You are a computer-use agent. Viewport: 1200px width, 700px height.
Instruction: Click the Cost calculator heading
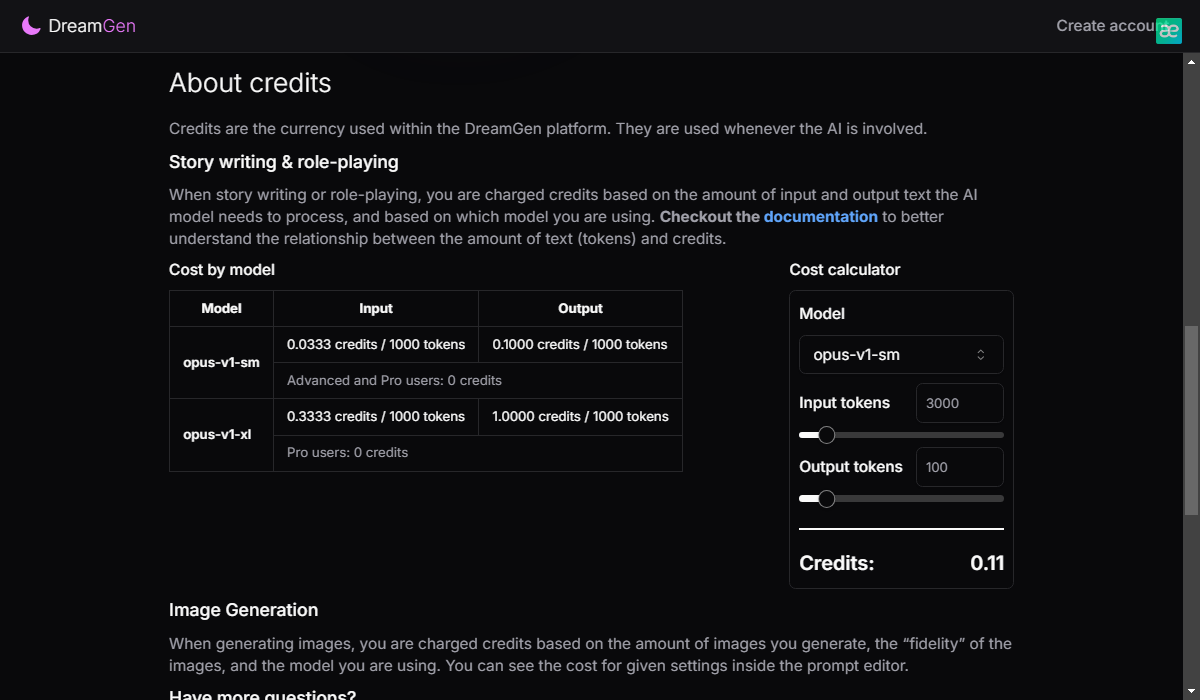[x=845, y=270]
